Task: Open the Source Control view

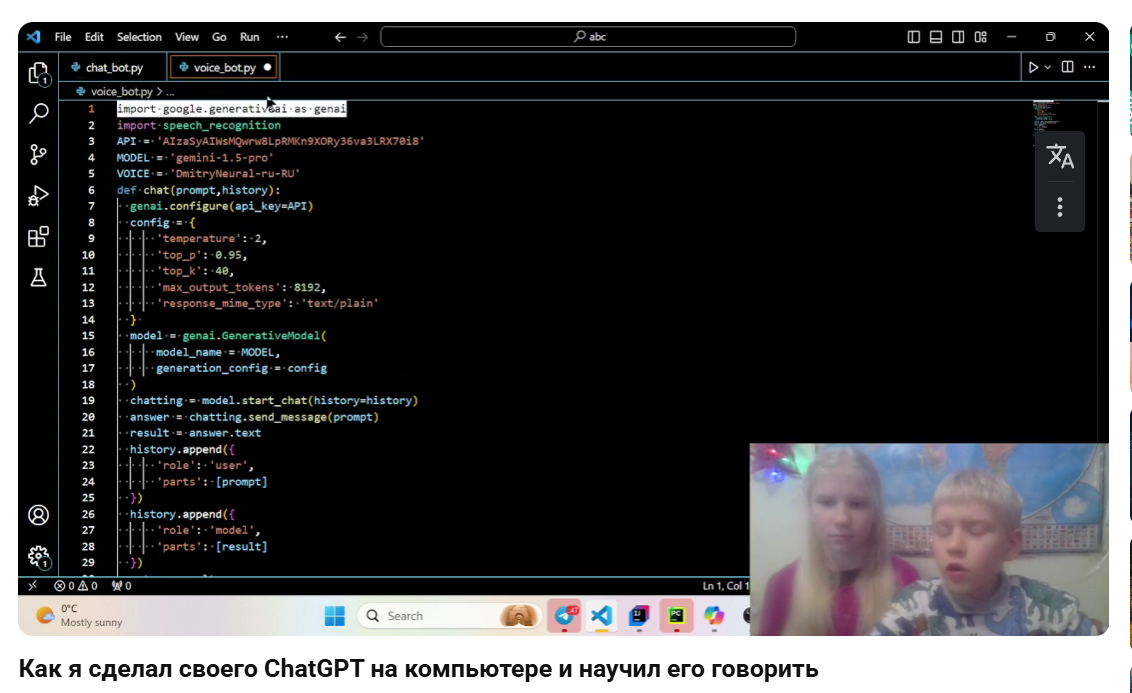Action: [x=38, y=154]
